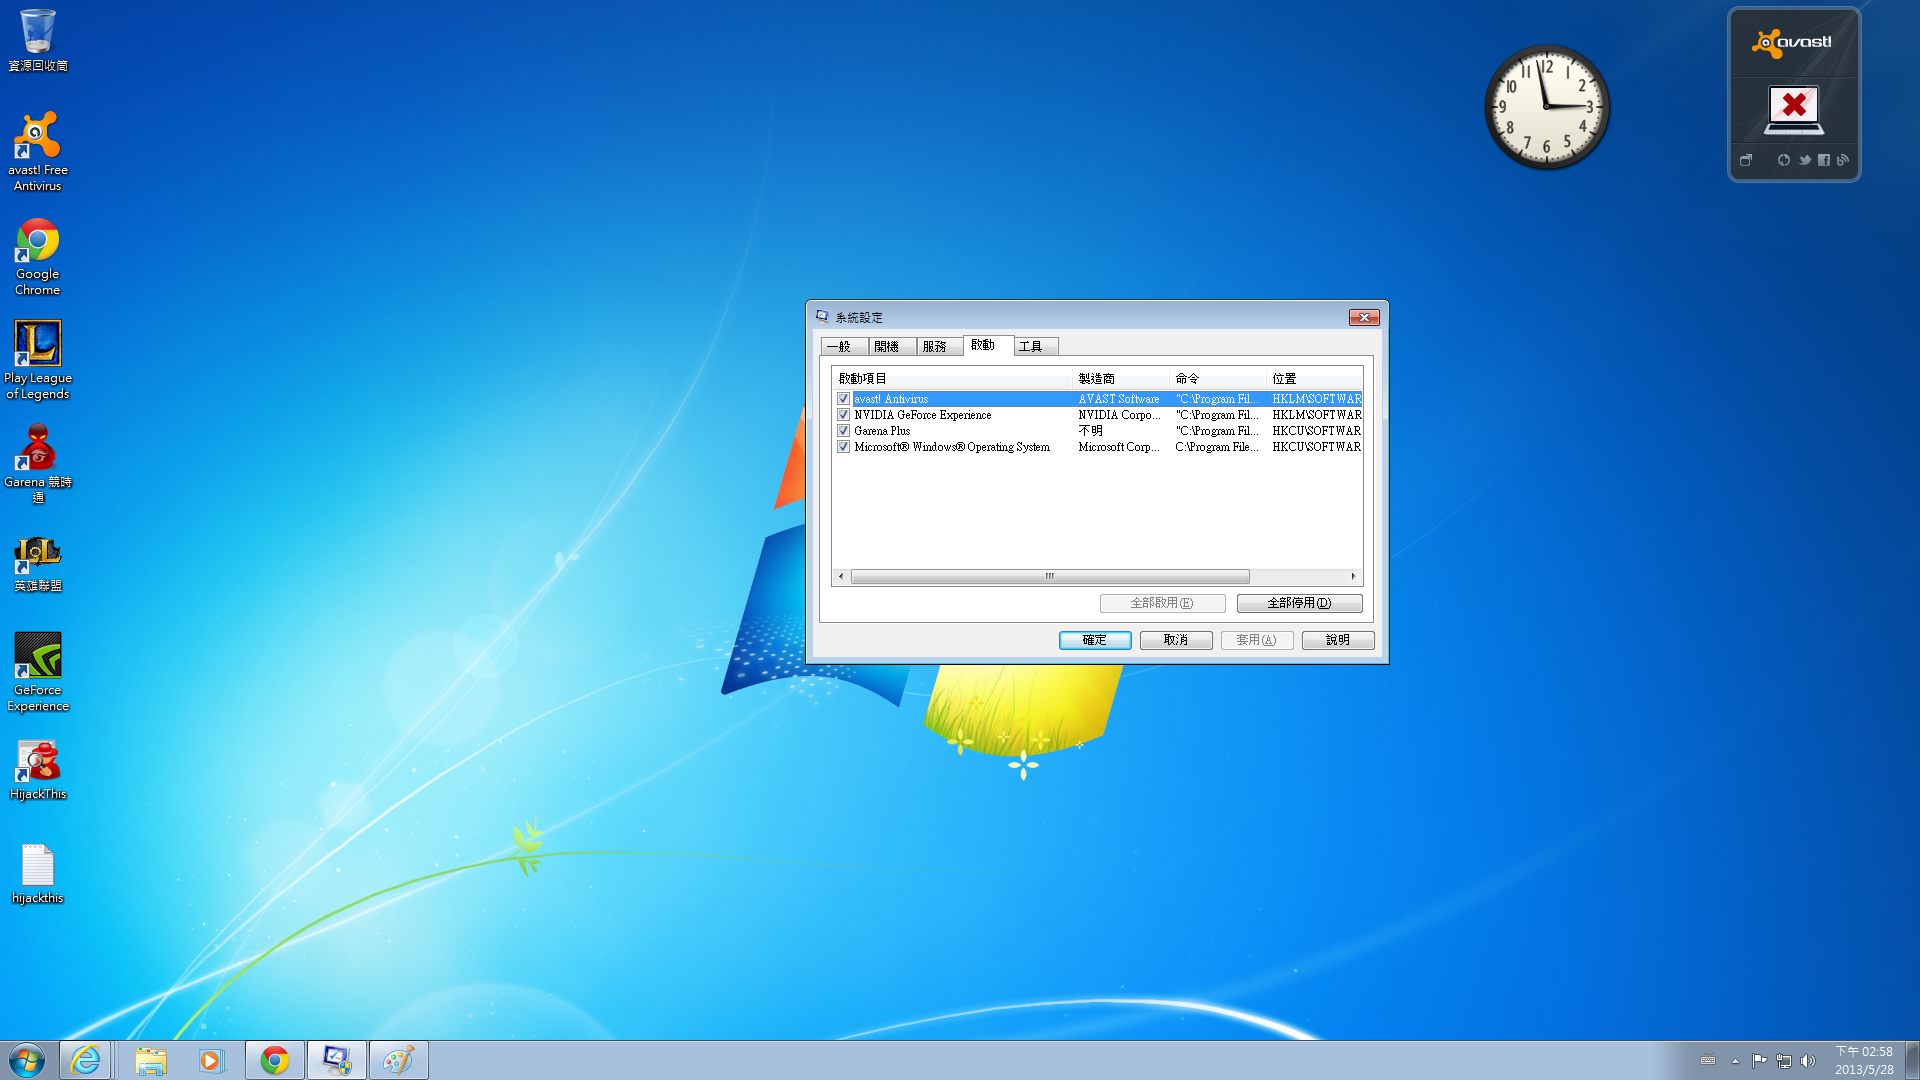
Task: Sort by 位置 column header
Action: click(x=1314, y=379)
